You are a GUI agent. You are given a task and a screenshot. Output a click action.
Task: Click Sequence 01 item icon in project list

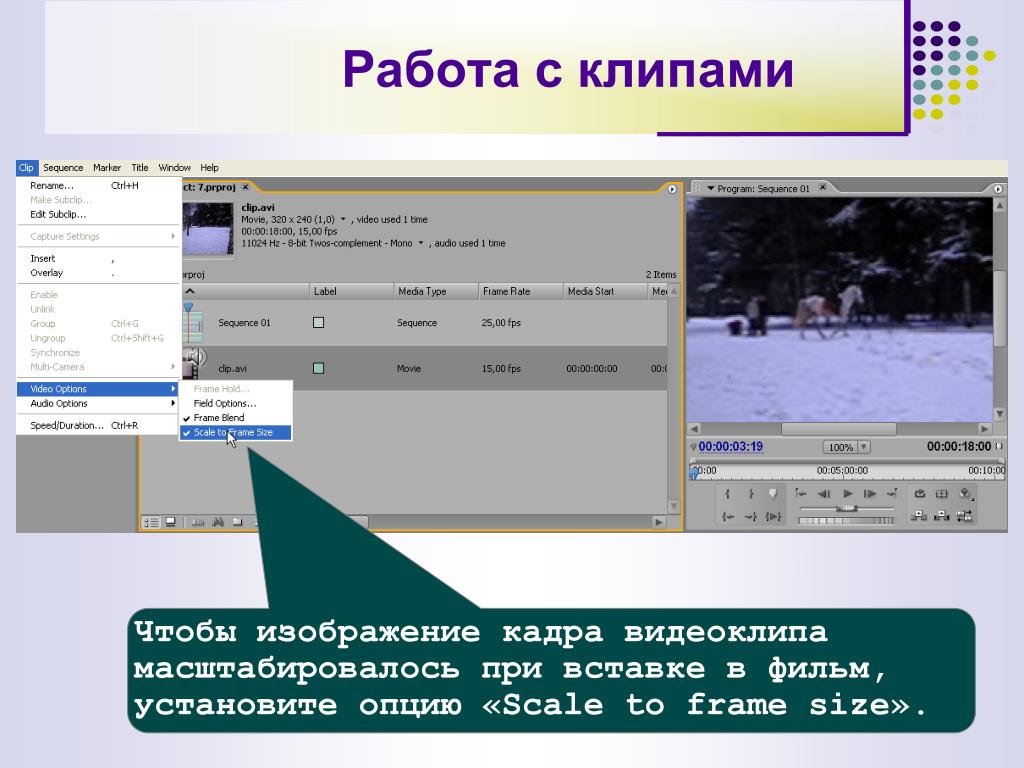[x=193, y=323]
